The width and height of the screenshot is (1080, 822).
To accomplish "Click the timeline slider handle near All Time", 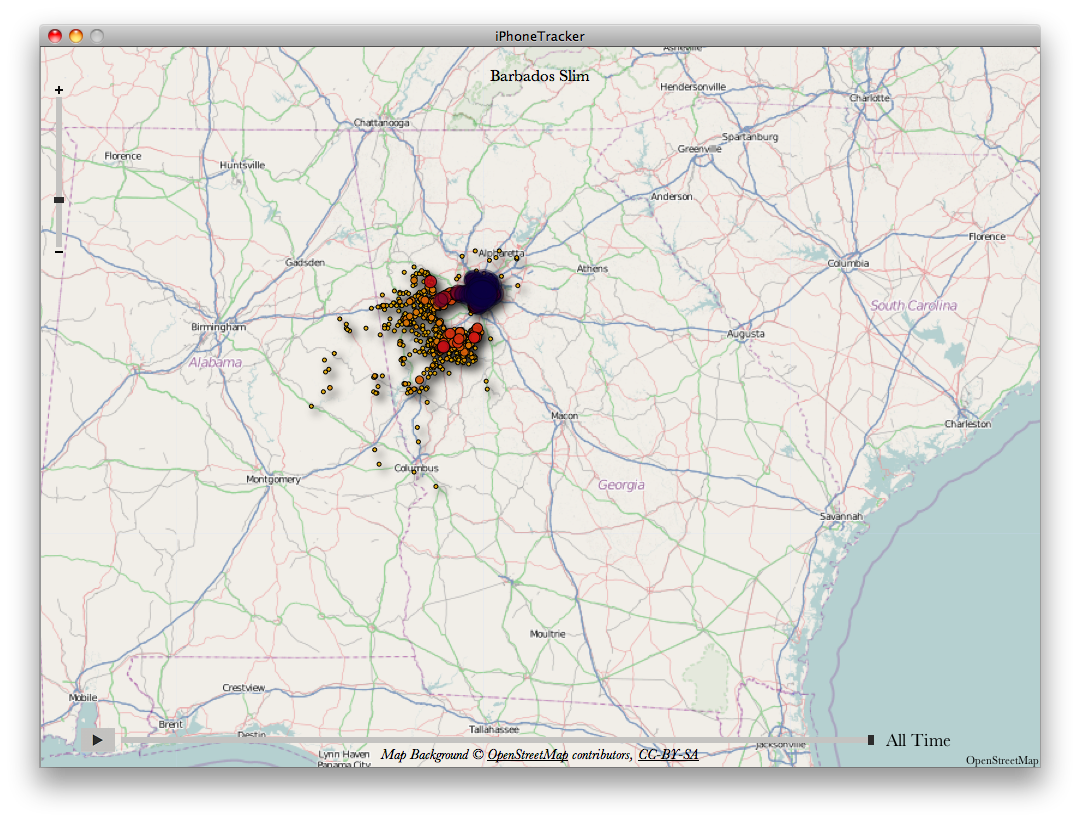I will (871, 740).
